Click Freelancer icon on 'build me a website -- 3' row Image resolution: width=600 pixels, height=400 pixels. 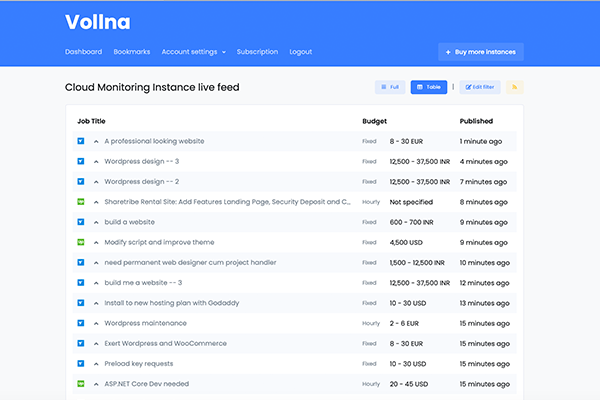(x=81, y=282)
